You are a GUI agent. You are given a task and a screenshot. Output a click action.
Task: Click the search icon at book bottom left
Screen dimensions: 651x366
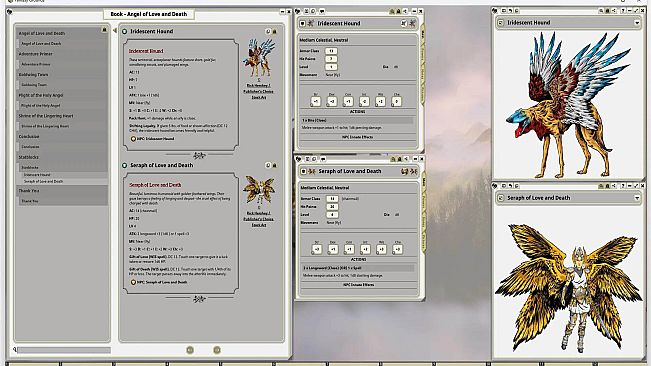tap(15, 350)
